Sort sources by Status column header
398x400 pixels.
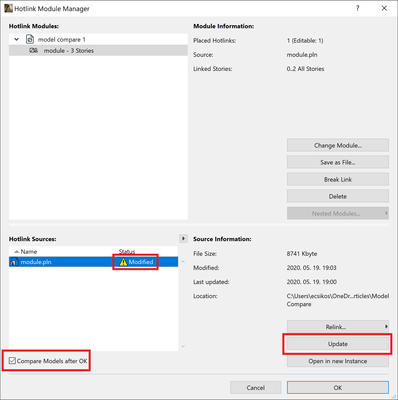[127, 252]
